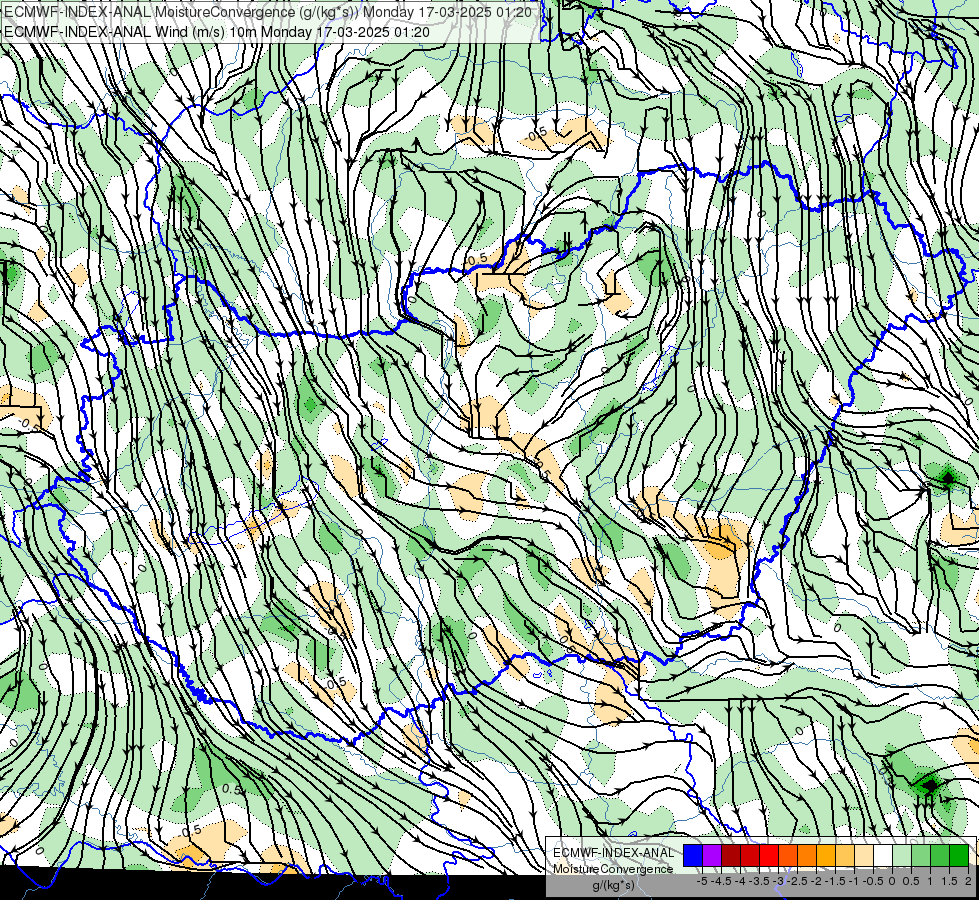Click the '-2' legend tick value
This screenshot has height=900, width=979.
click(x=816, y=881)
